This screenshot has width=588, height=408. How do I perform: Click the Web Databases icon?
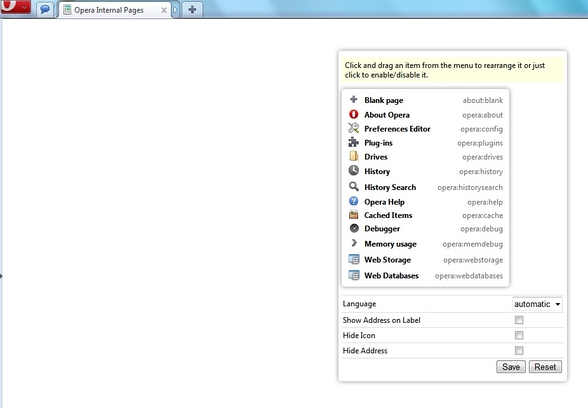click(x=353, y=275)
